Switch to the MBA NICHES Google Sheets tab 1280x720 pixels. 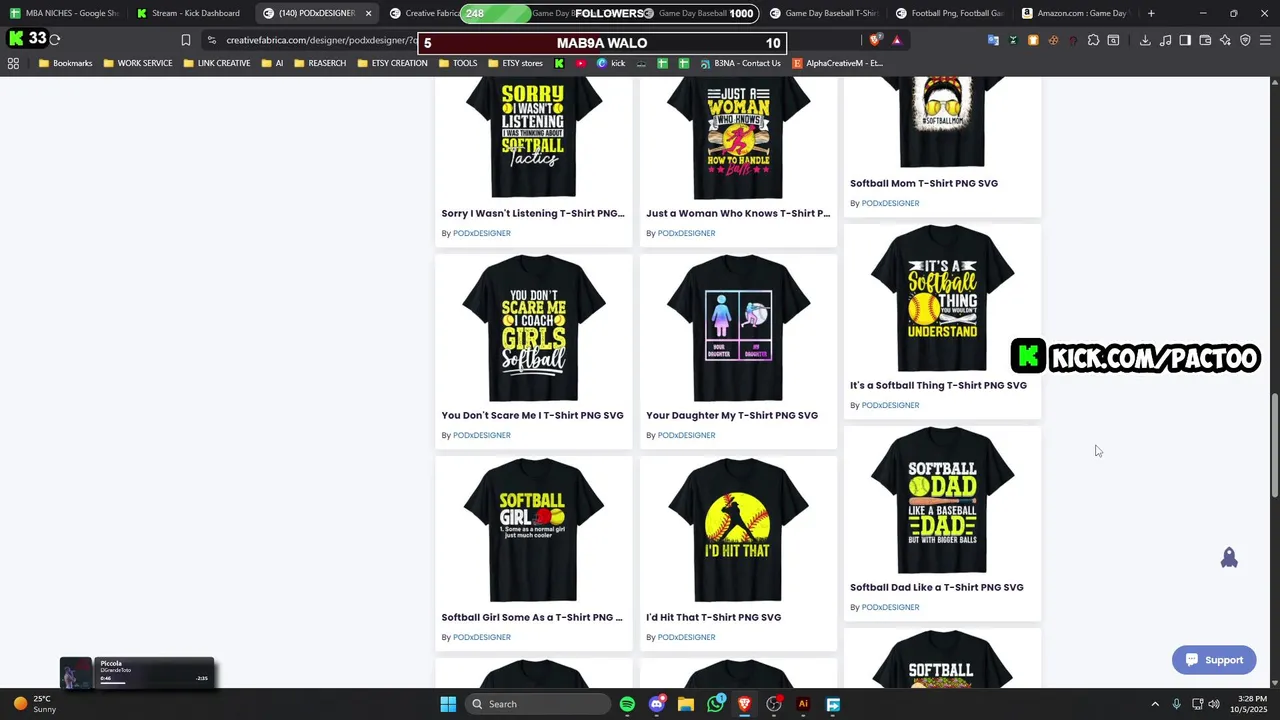(x=64, y=13)
